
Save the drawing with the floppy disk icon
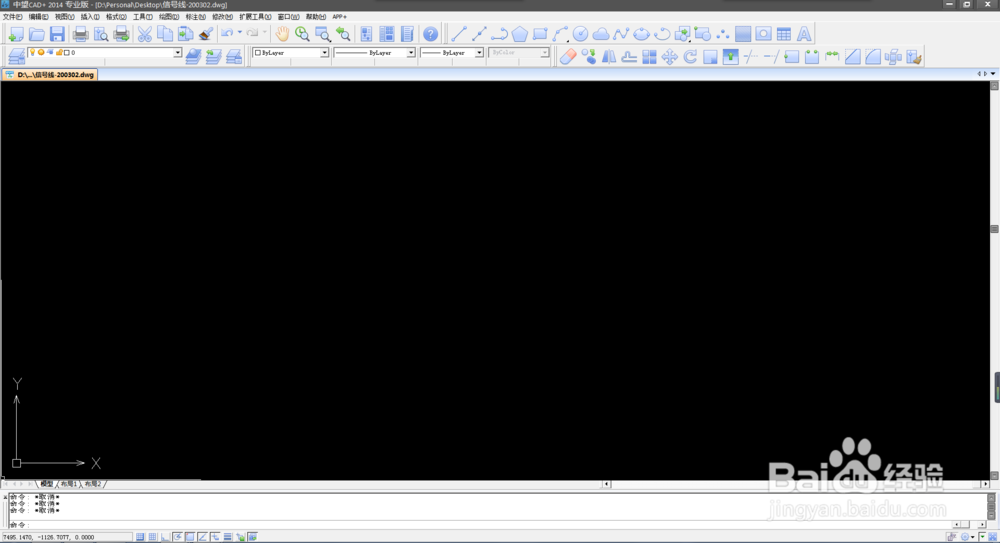[x=57, y=34]
